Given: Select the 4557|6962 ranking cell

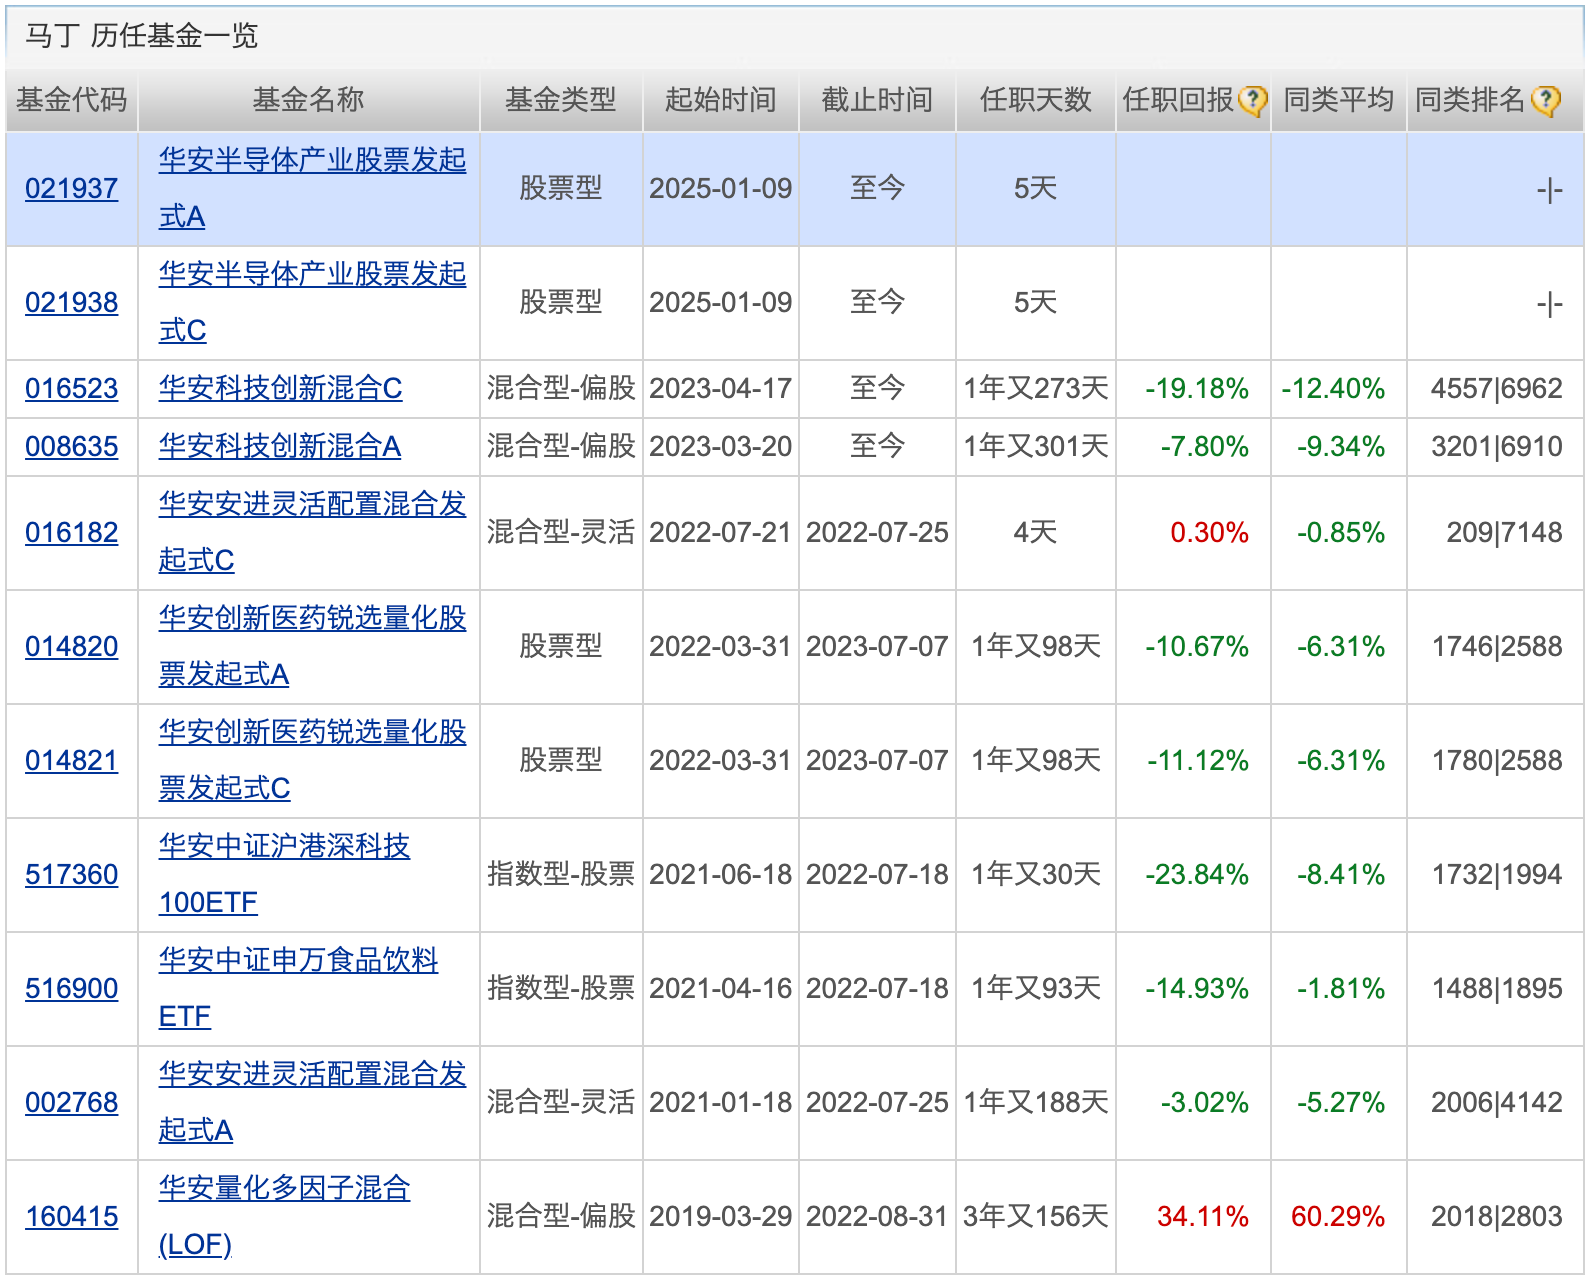Looking at the screenshot, I should tap(1496, 389).
